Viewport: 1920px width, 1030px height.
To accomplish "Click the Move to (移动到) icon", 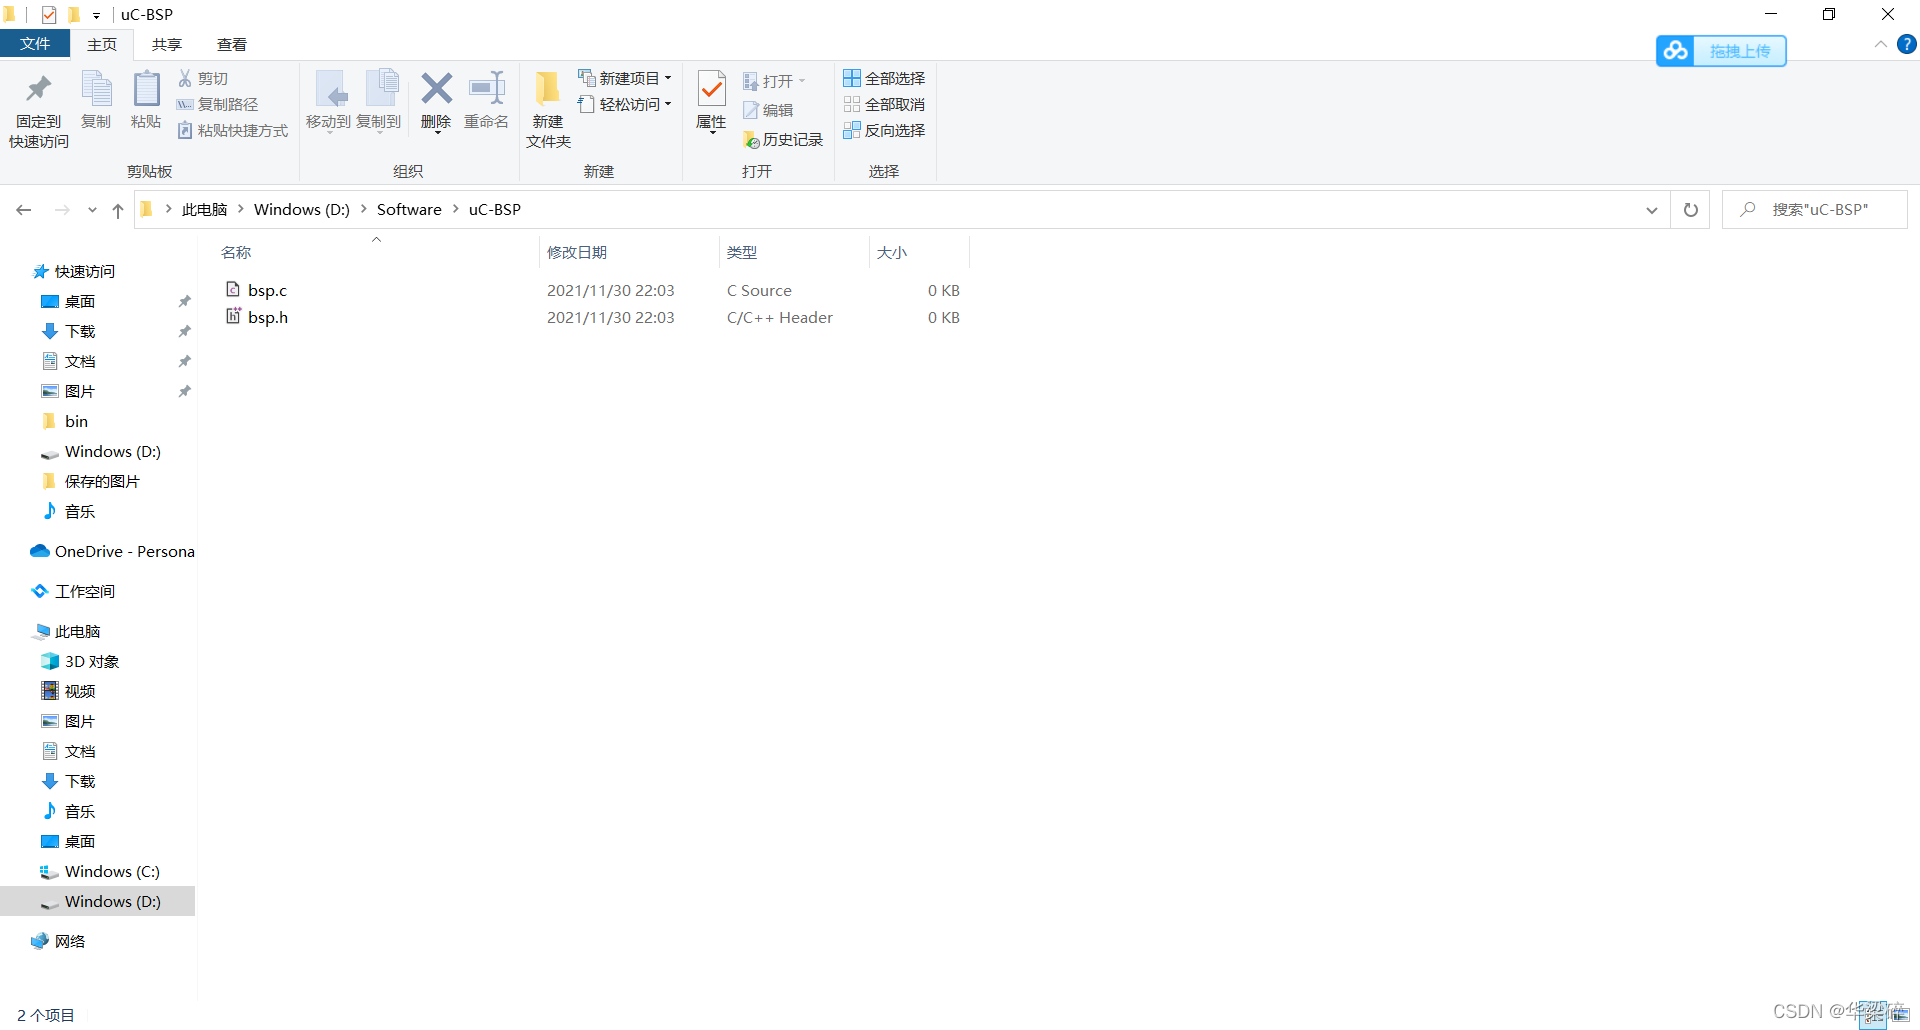I will coord(329,89).
